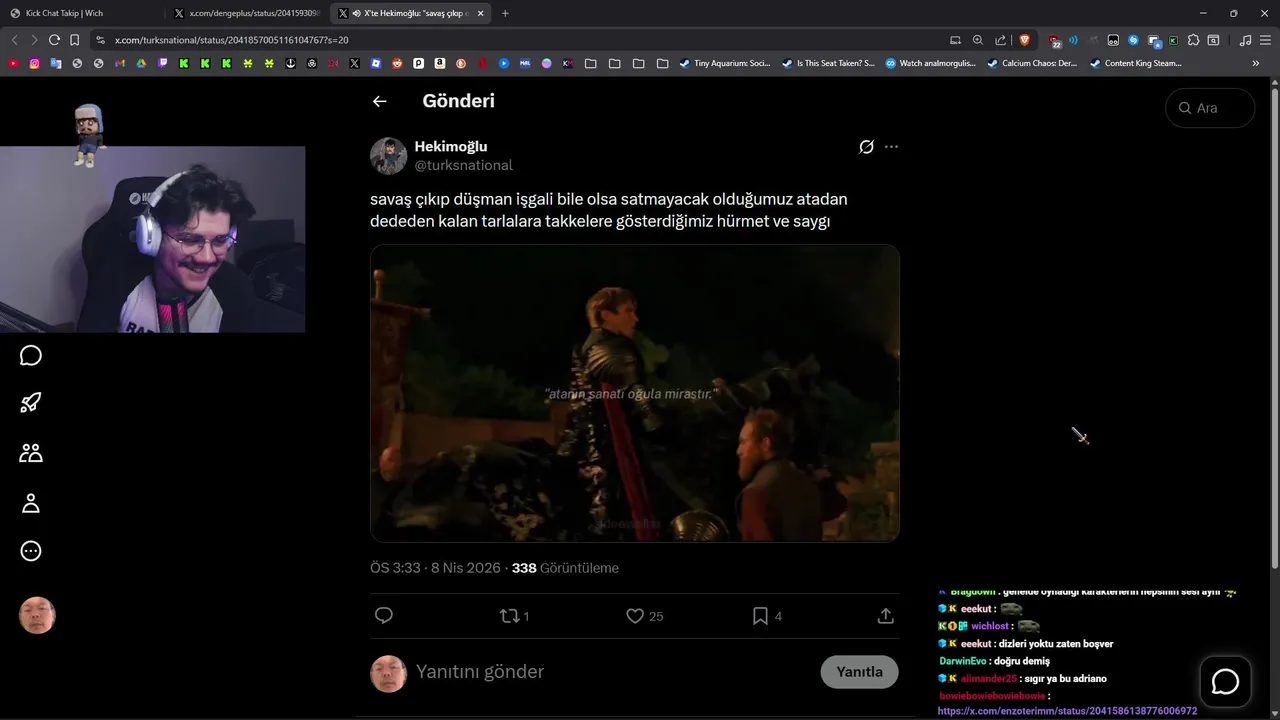Open Grok explain icon on the post
Viewport: 1280px width, 720px height.
866,147
